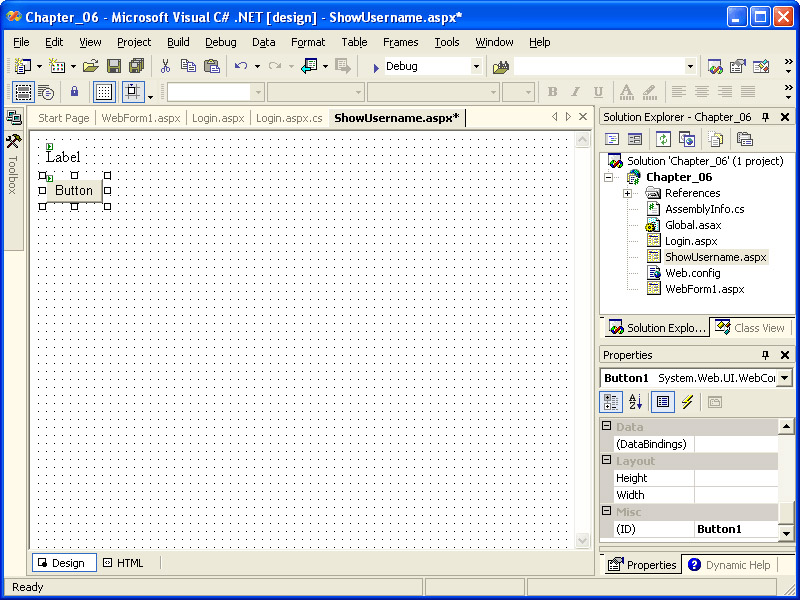800x600 pixels.
Task: Open the Debug menu
Action: [x=220, y=42]
